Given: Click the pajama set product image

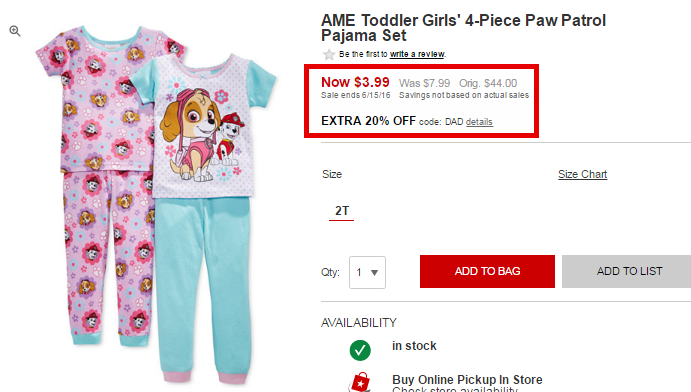Looking at the screenshot, I should pos(156,203).
